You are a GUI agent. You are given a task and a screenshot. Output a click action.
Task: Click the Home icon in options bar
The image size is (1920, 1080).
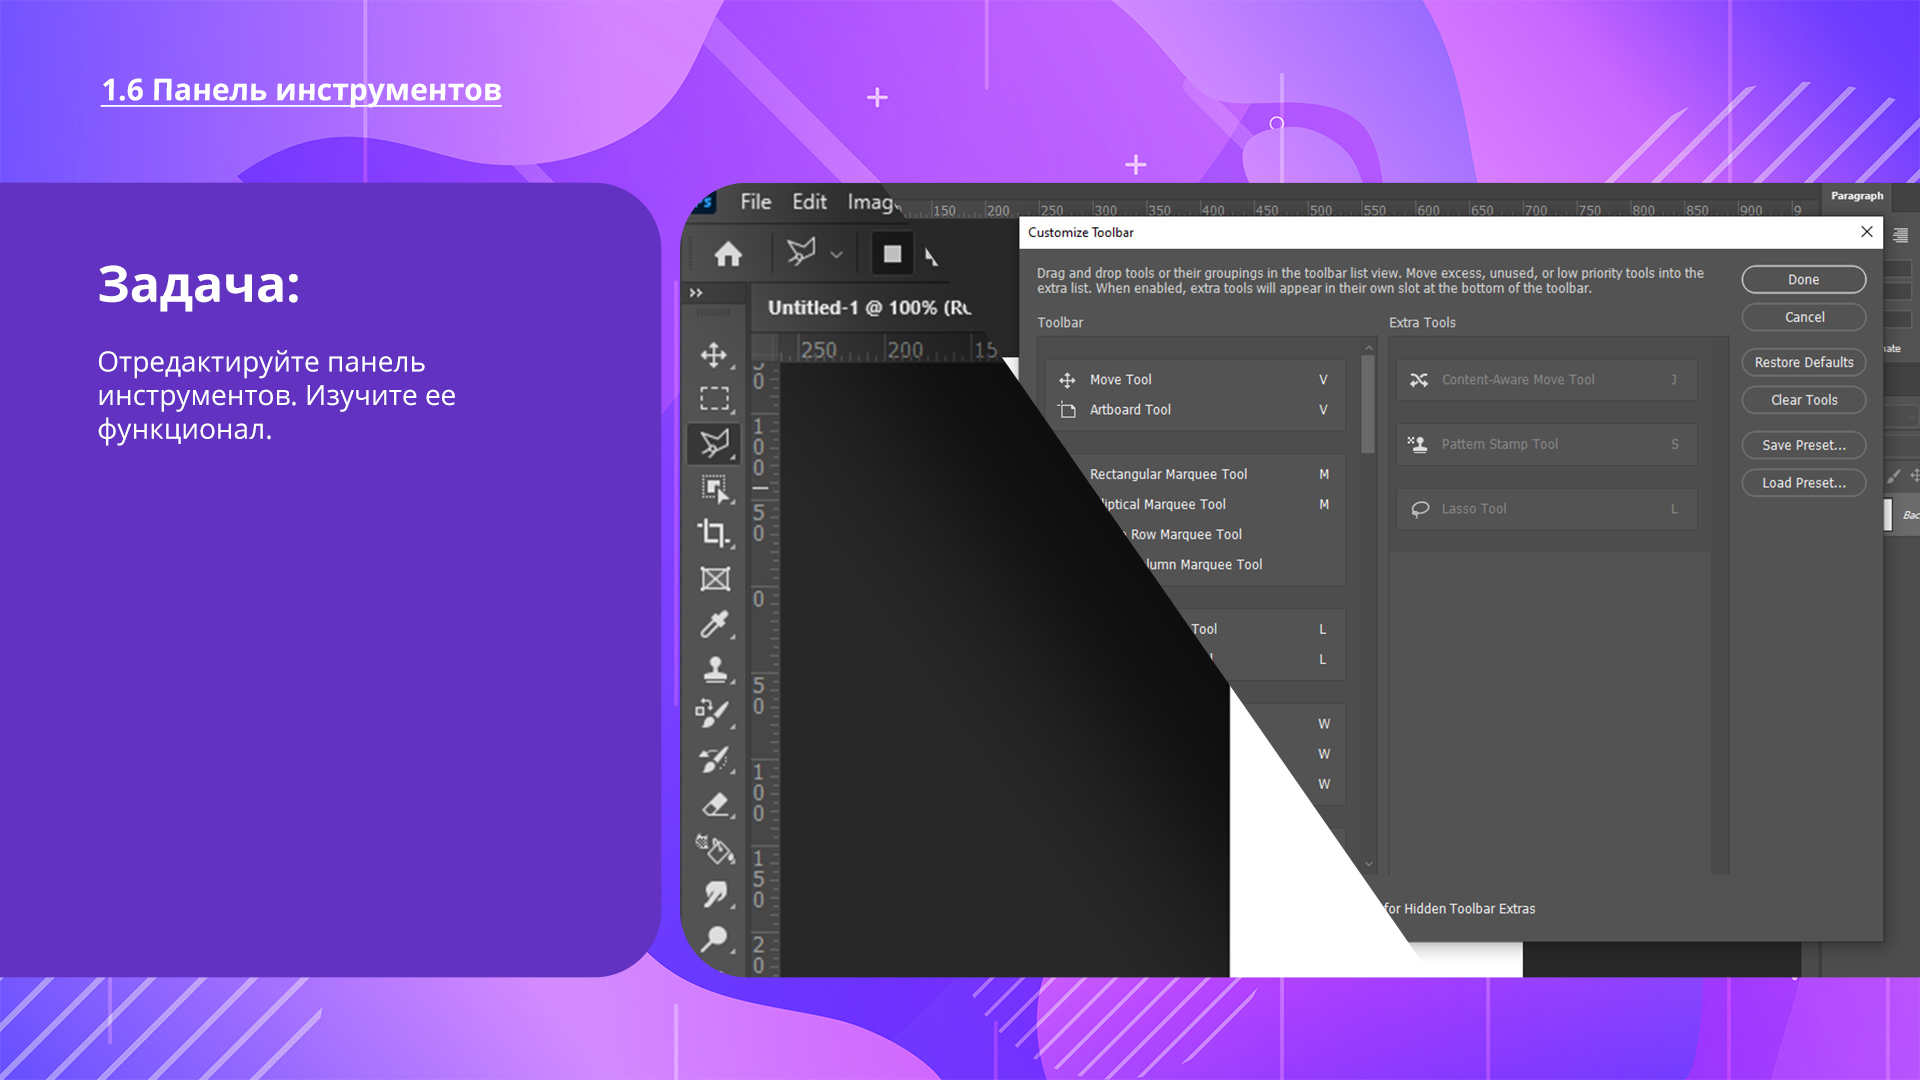tap(728, 255)
